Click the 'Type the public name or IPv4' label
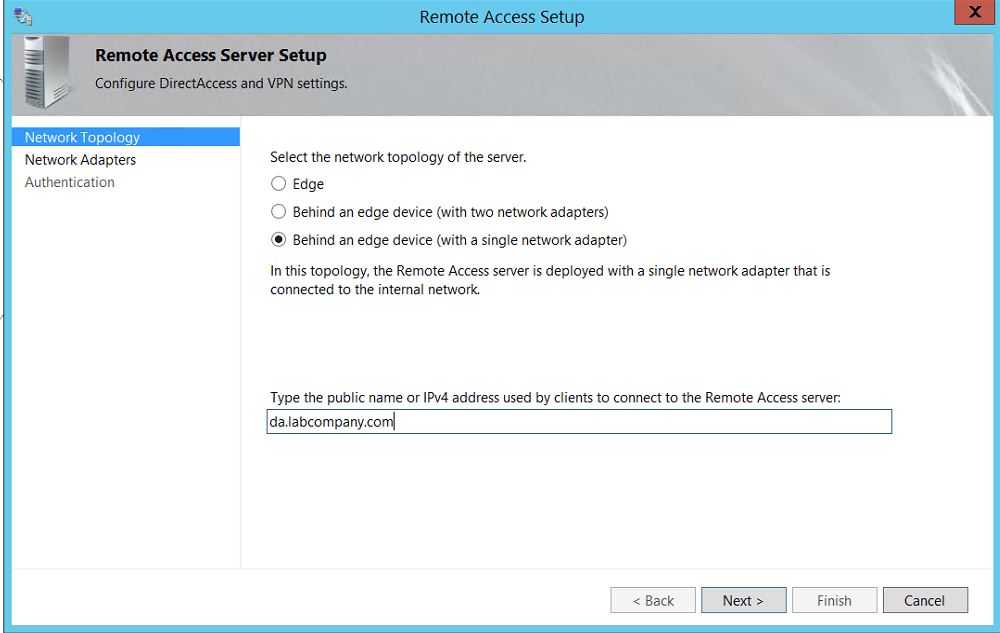This screenshot has width=1000, height=633. 555,398
